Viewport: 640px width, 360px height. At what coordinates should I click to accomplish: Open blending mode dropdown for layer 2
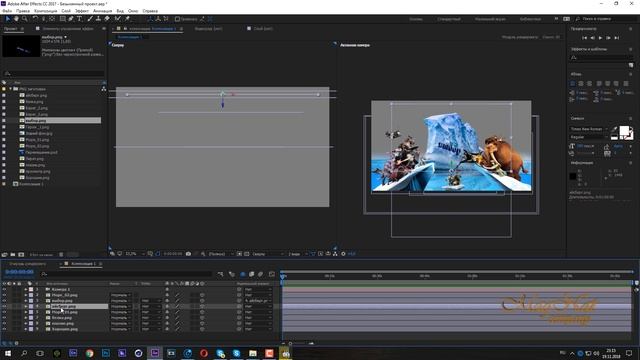pos(120,295)
